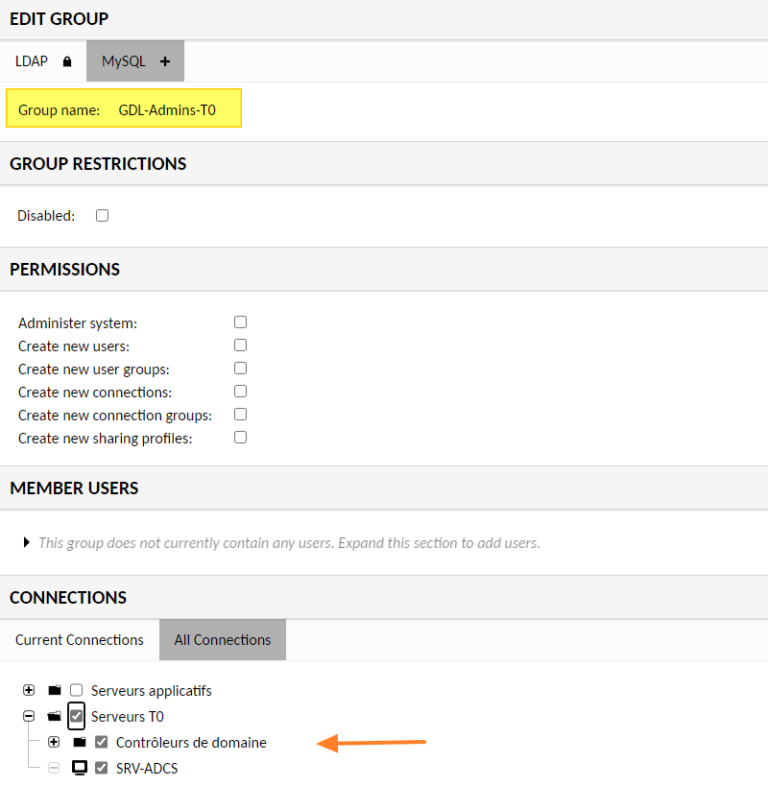The width and height of the screenshot is (768, 810).
Task: Click the monitor icon of SRV-ADCS connection
Action: (x=79, y=768)
